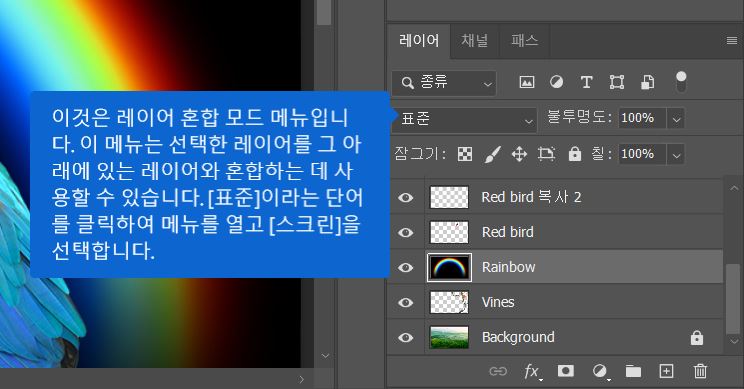Switch to the 레이어 tab

[419, 41]
